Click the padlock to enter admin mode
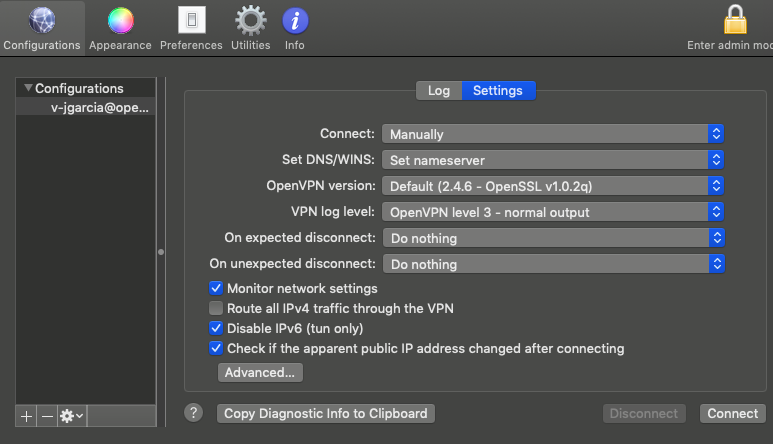Image resolution: width=773 pixels, height=444 pixels. pos(735,20)
